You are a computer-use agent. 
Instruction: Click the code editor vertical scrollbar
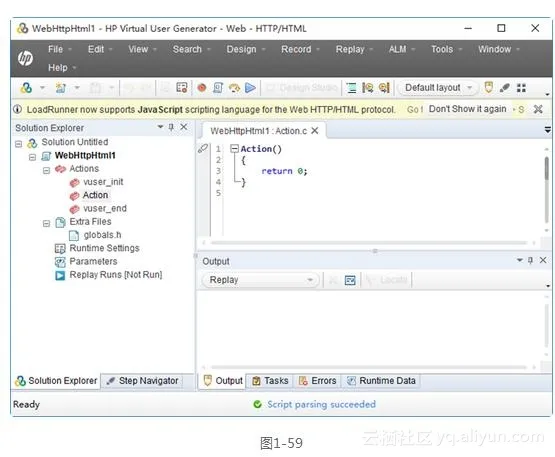(547, 189)
